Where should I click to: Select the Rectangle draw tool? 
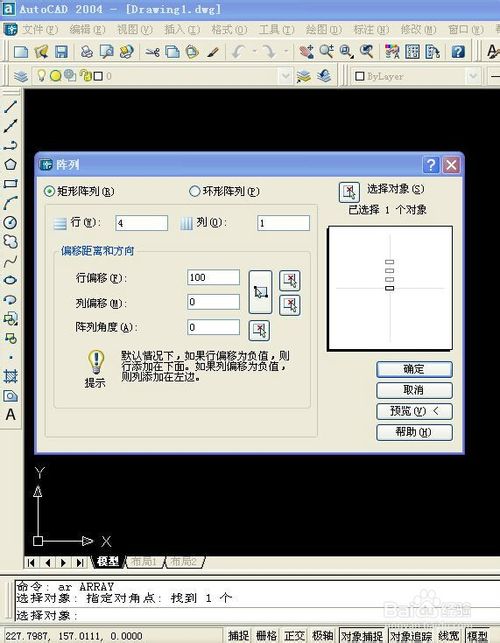[10, 183]
